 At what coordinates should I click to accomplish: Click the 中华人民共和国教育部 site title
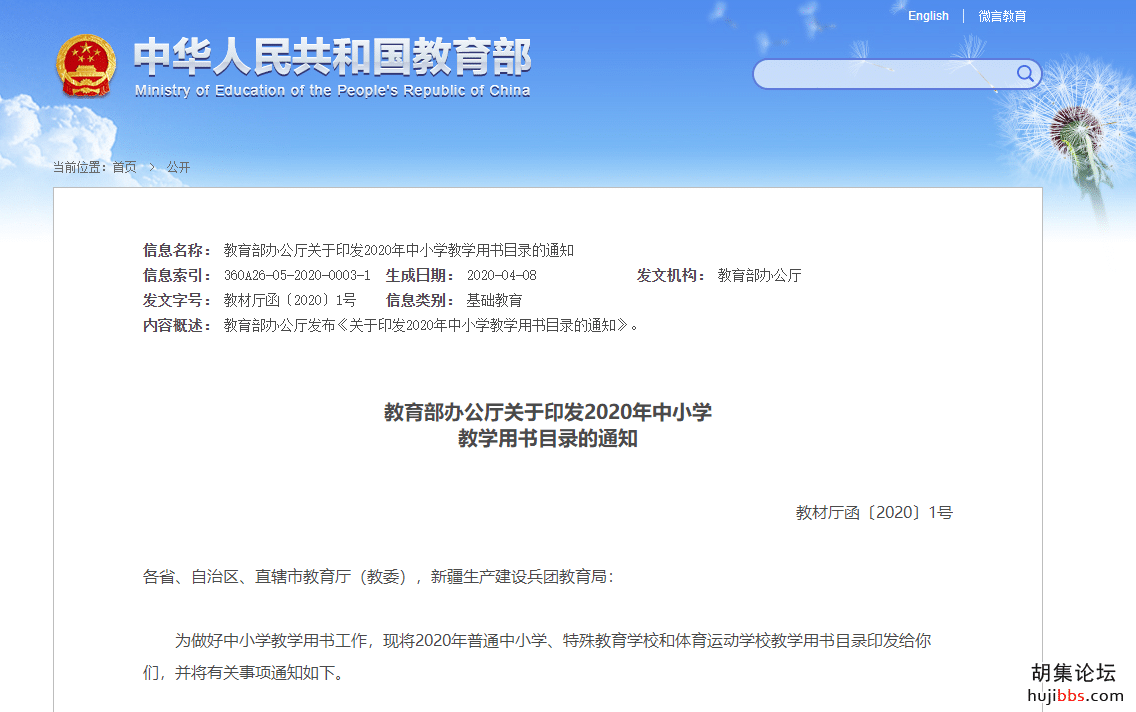coord(333,56)
